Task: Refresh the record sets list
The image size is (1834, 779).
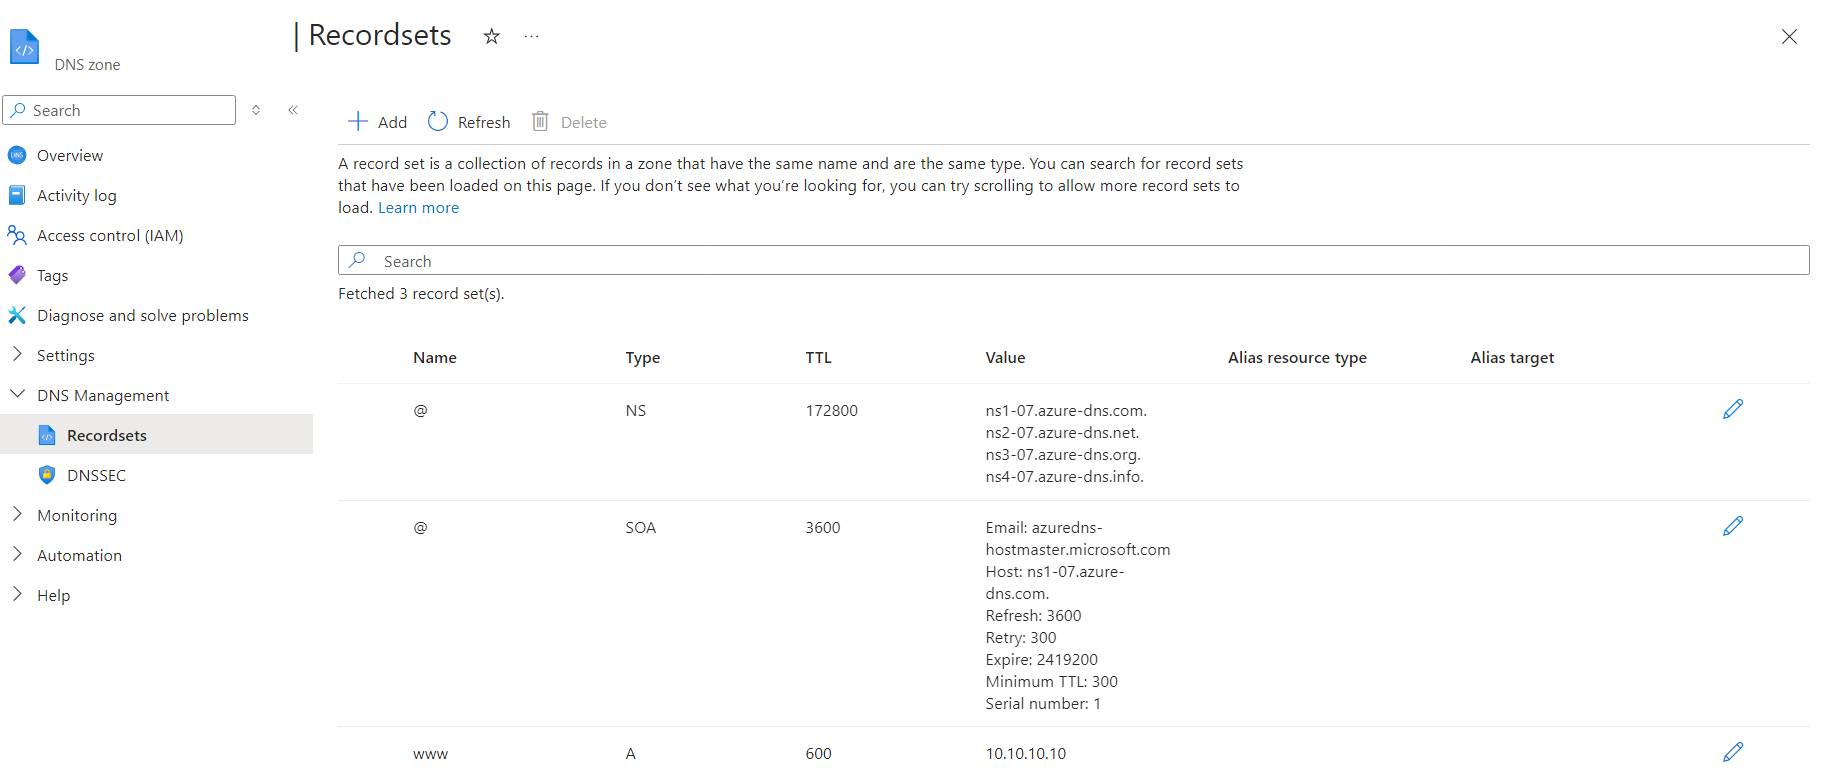Action: (x=469, y=122)
